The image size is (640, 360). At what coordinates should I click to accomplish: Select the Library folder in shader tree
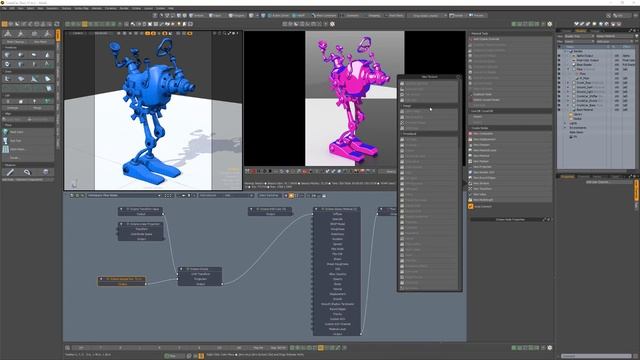tap(578, 114)
